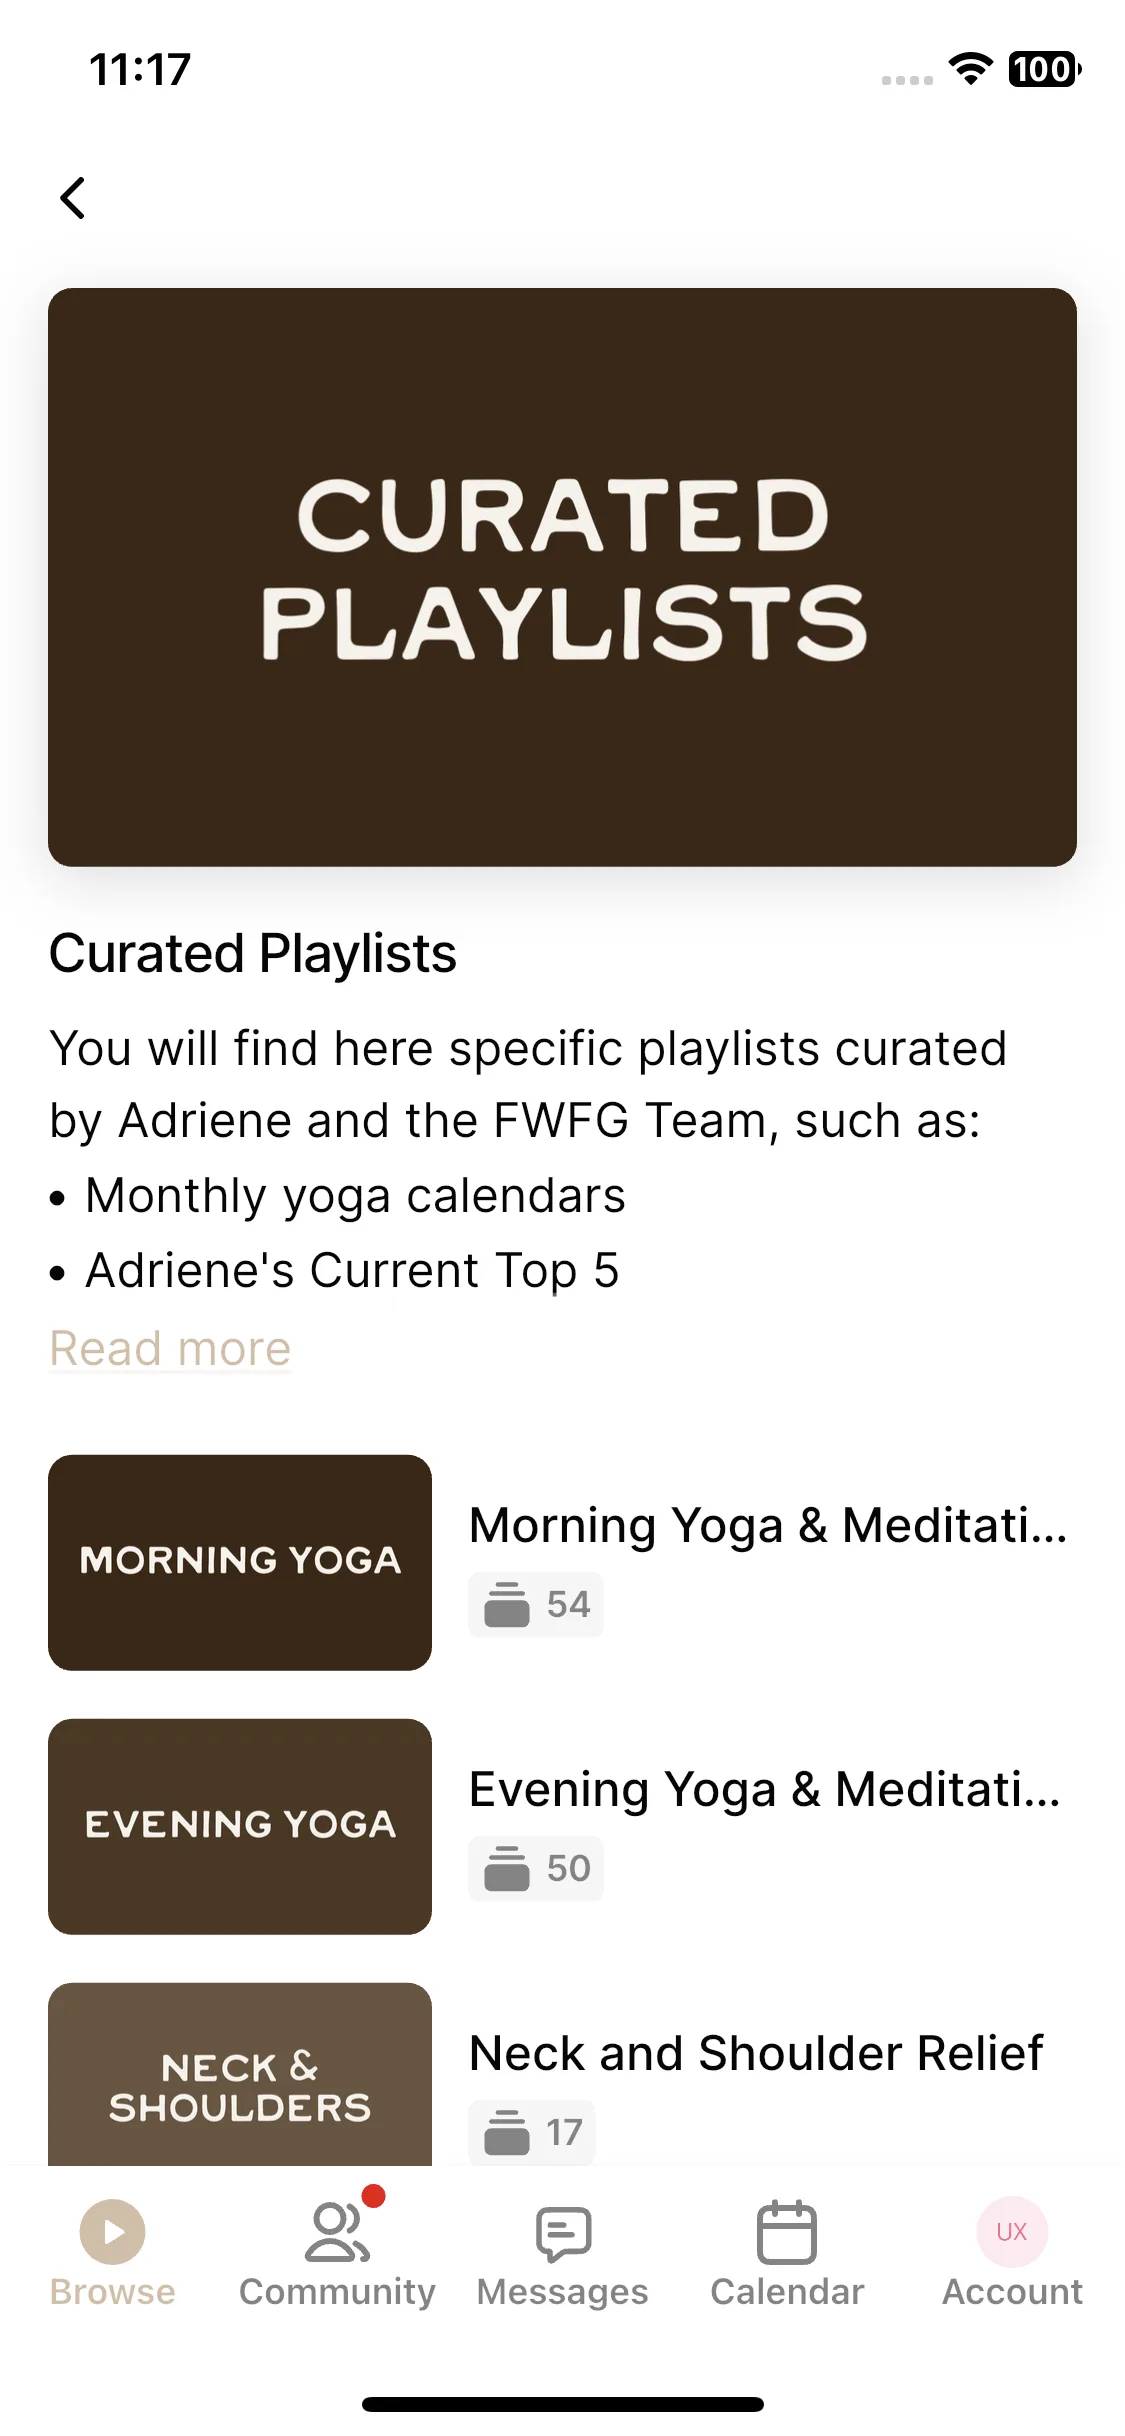Viewport: 1125px width, 2436px height.
Task: Open the Browse tab play icon
Action: click(x=112, y=2231)
